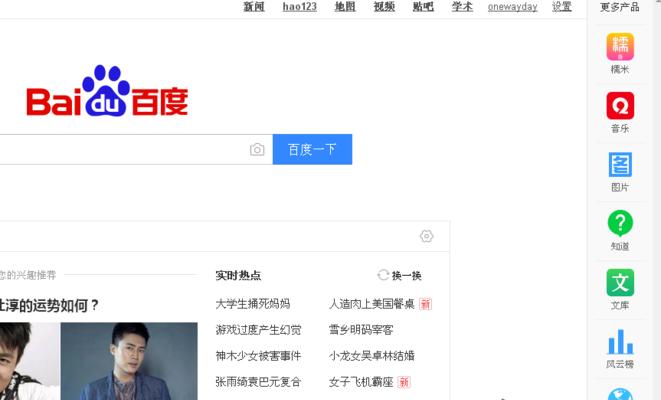661x400 pixels.
Task: Open the 贴吧 Tieba link
Action: tap(423, 7)
